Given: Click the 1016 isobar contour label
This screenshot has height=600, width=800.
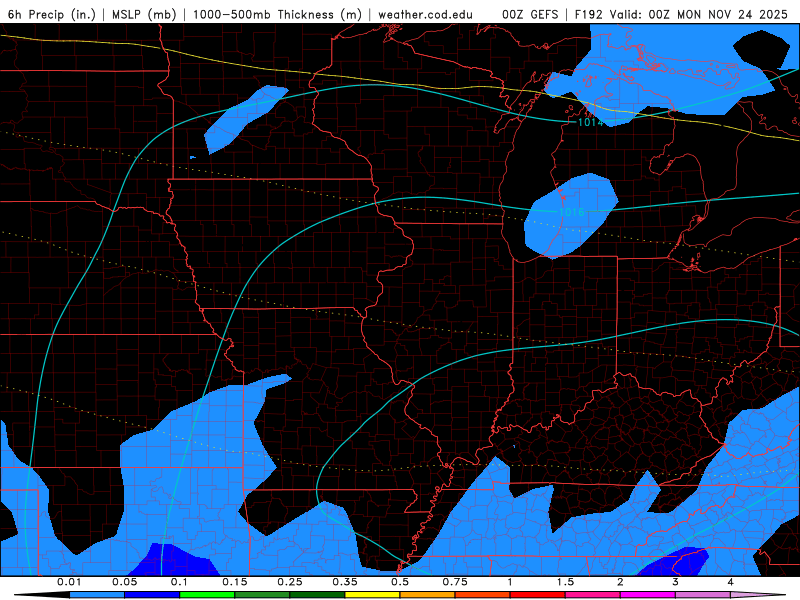Looking at the screenshot, I should click(571, 212).
